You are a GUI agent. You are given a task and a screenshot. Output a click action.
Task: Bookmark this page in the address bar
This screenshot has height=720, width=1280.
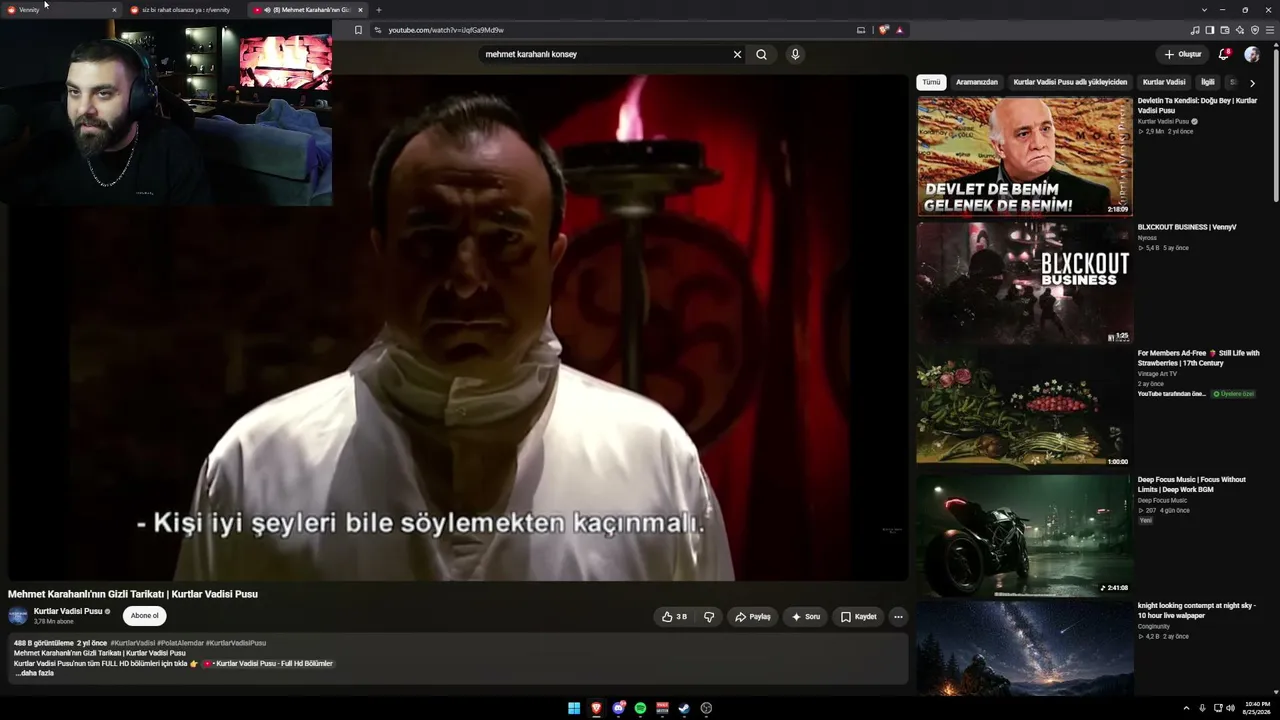[x=359, y=30]
